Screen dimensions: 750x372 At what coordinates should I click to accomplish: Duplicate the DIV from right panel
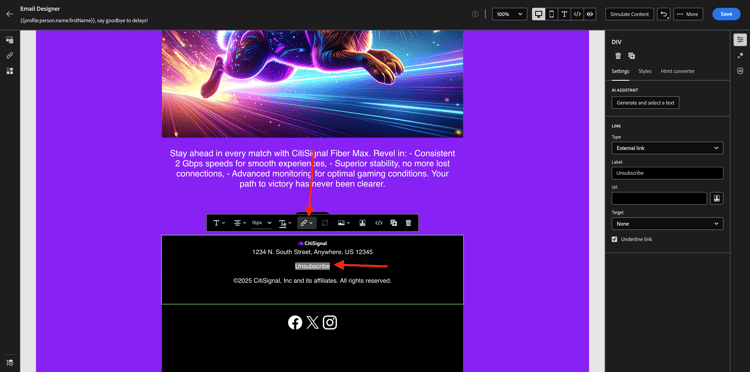pos(632,56)
